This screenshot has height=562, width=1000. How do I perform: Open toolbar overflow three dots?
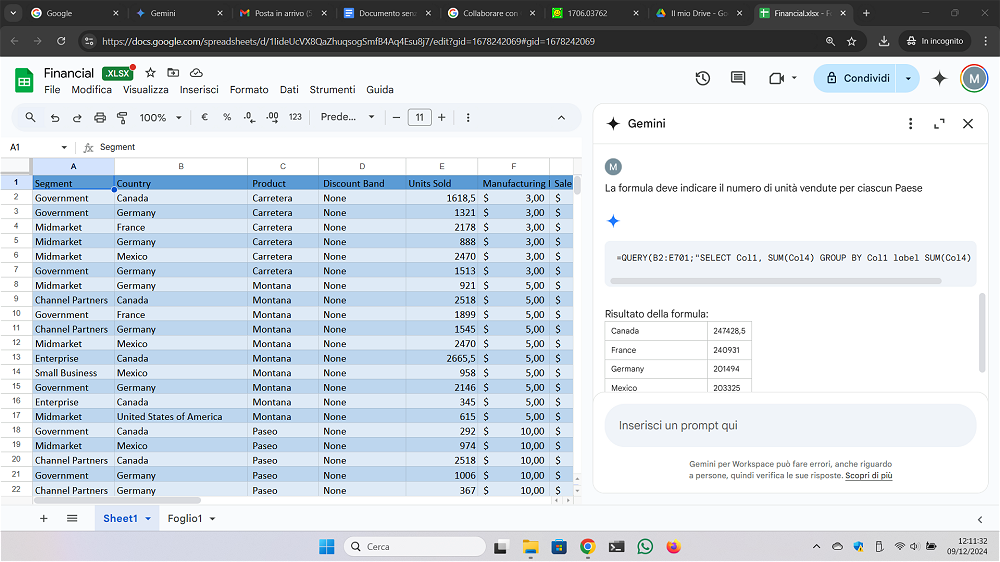pos(468,117)
